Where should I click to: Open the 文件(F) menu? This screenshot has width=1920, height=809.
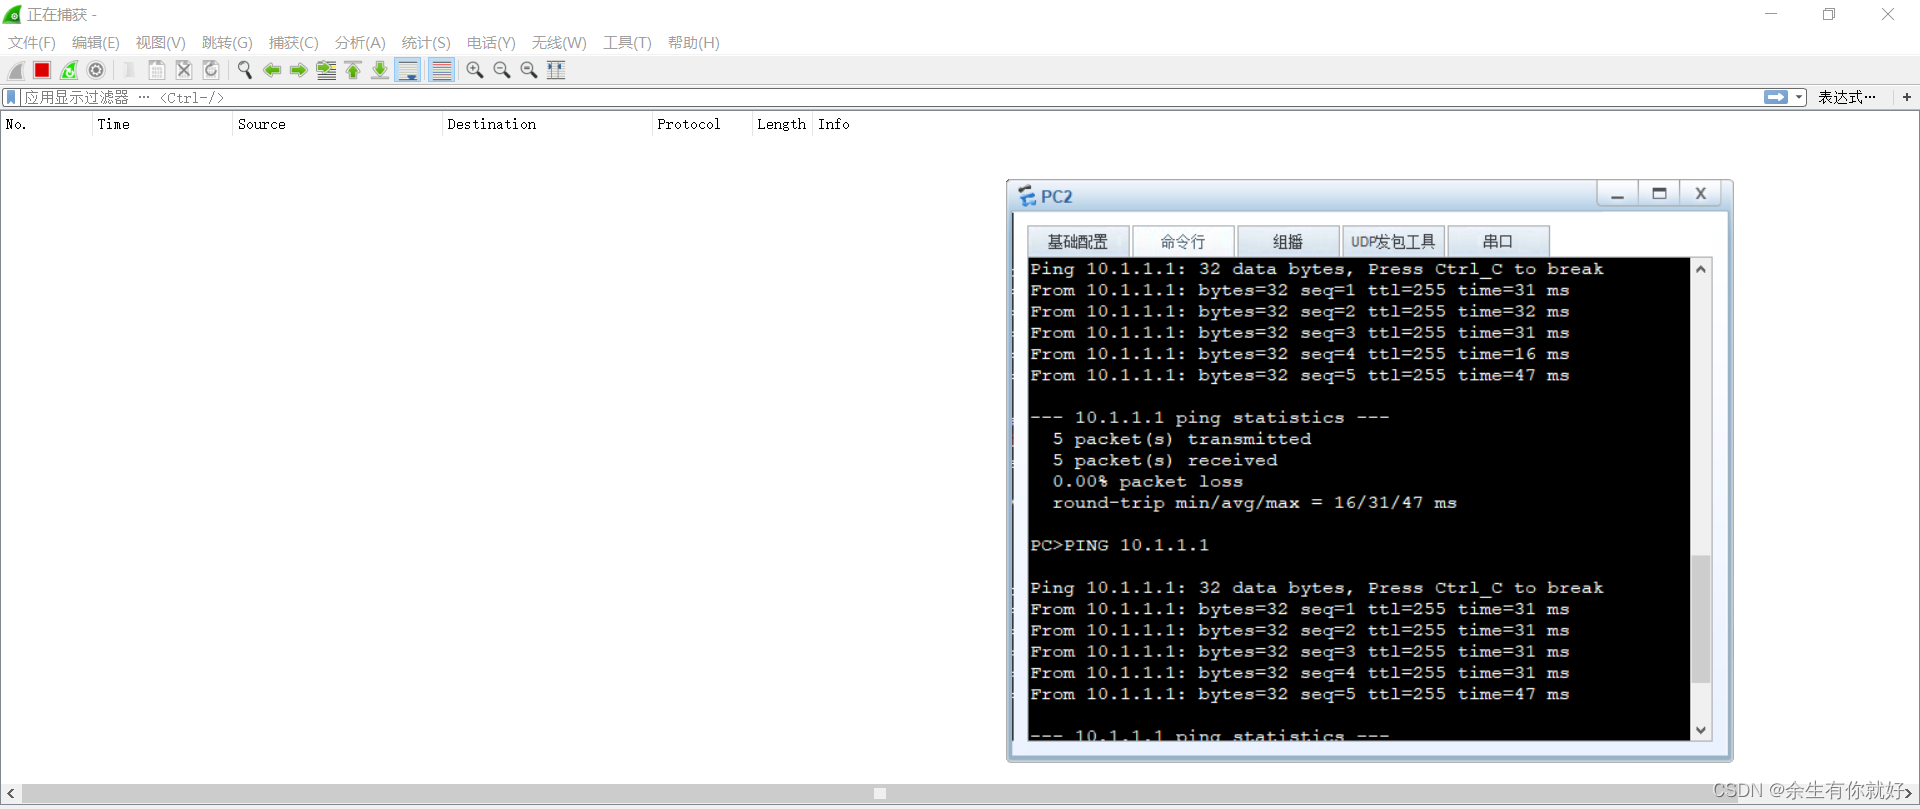[32, 42]
